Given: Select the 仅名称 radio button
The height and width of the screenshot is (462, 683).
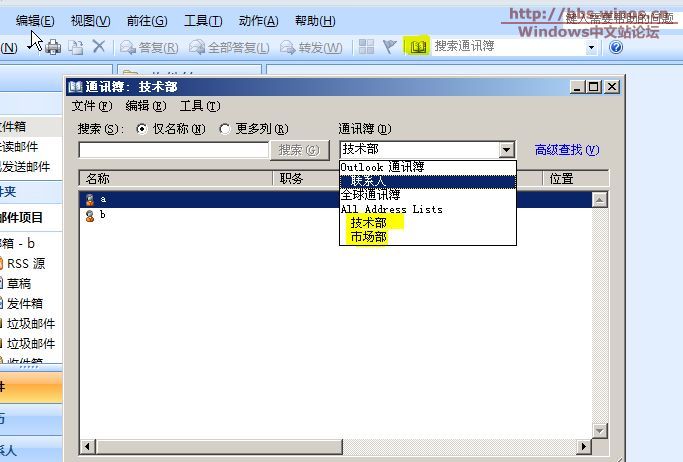Looking at the screenshot, I should pyautogui.click(x=141, y=128).
